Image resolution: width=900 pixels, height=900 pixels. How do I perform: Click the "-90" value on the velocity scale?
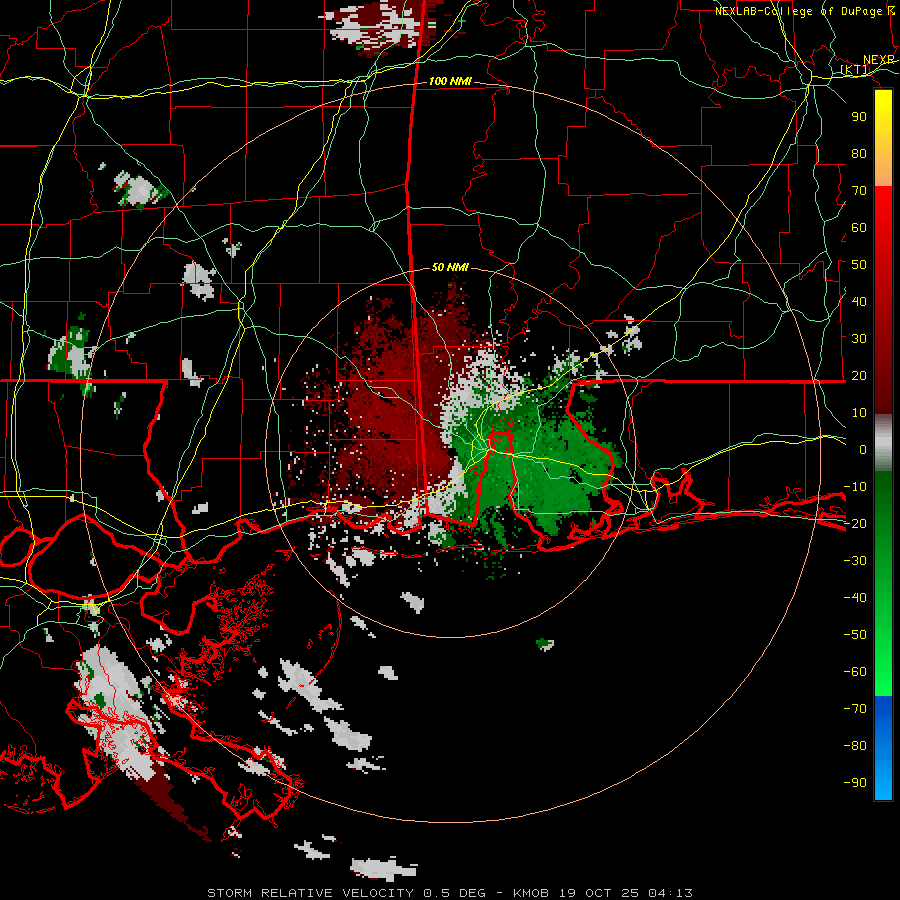pyautogui.click(x=855, y=783)
